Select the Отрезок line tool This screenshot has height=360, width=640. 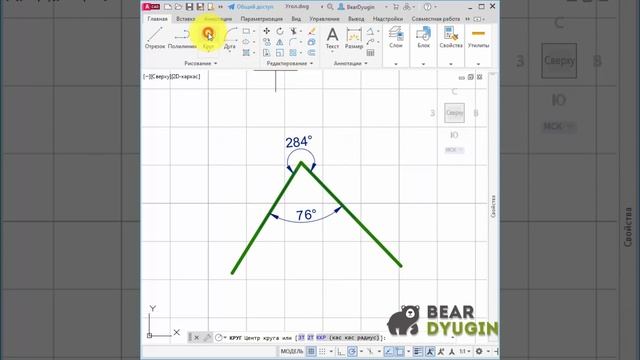pyautogui.click(x=155, y=38)
